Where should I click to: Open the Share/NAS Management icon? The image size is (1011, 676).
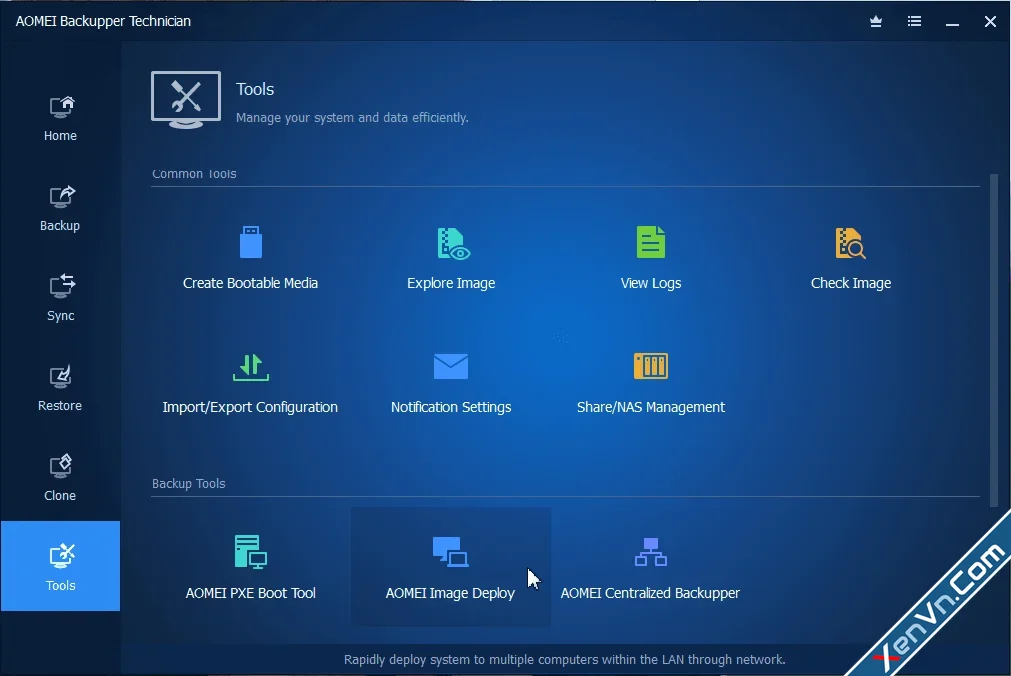coord(651,366)
